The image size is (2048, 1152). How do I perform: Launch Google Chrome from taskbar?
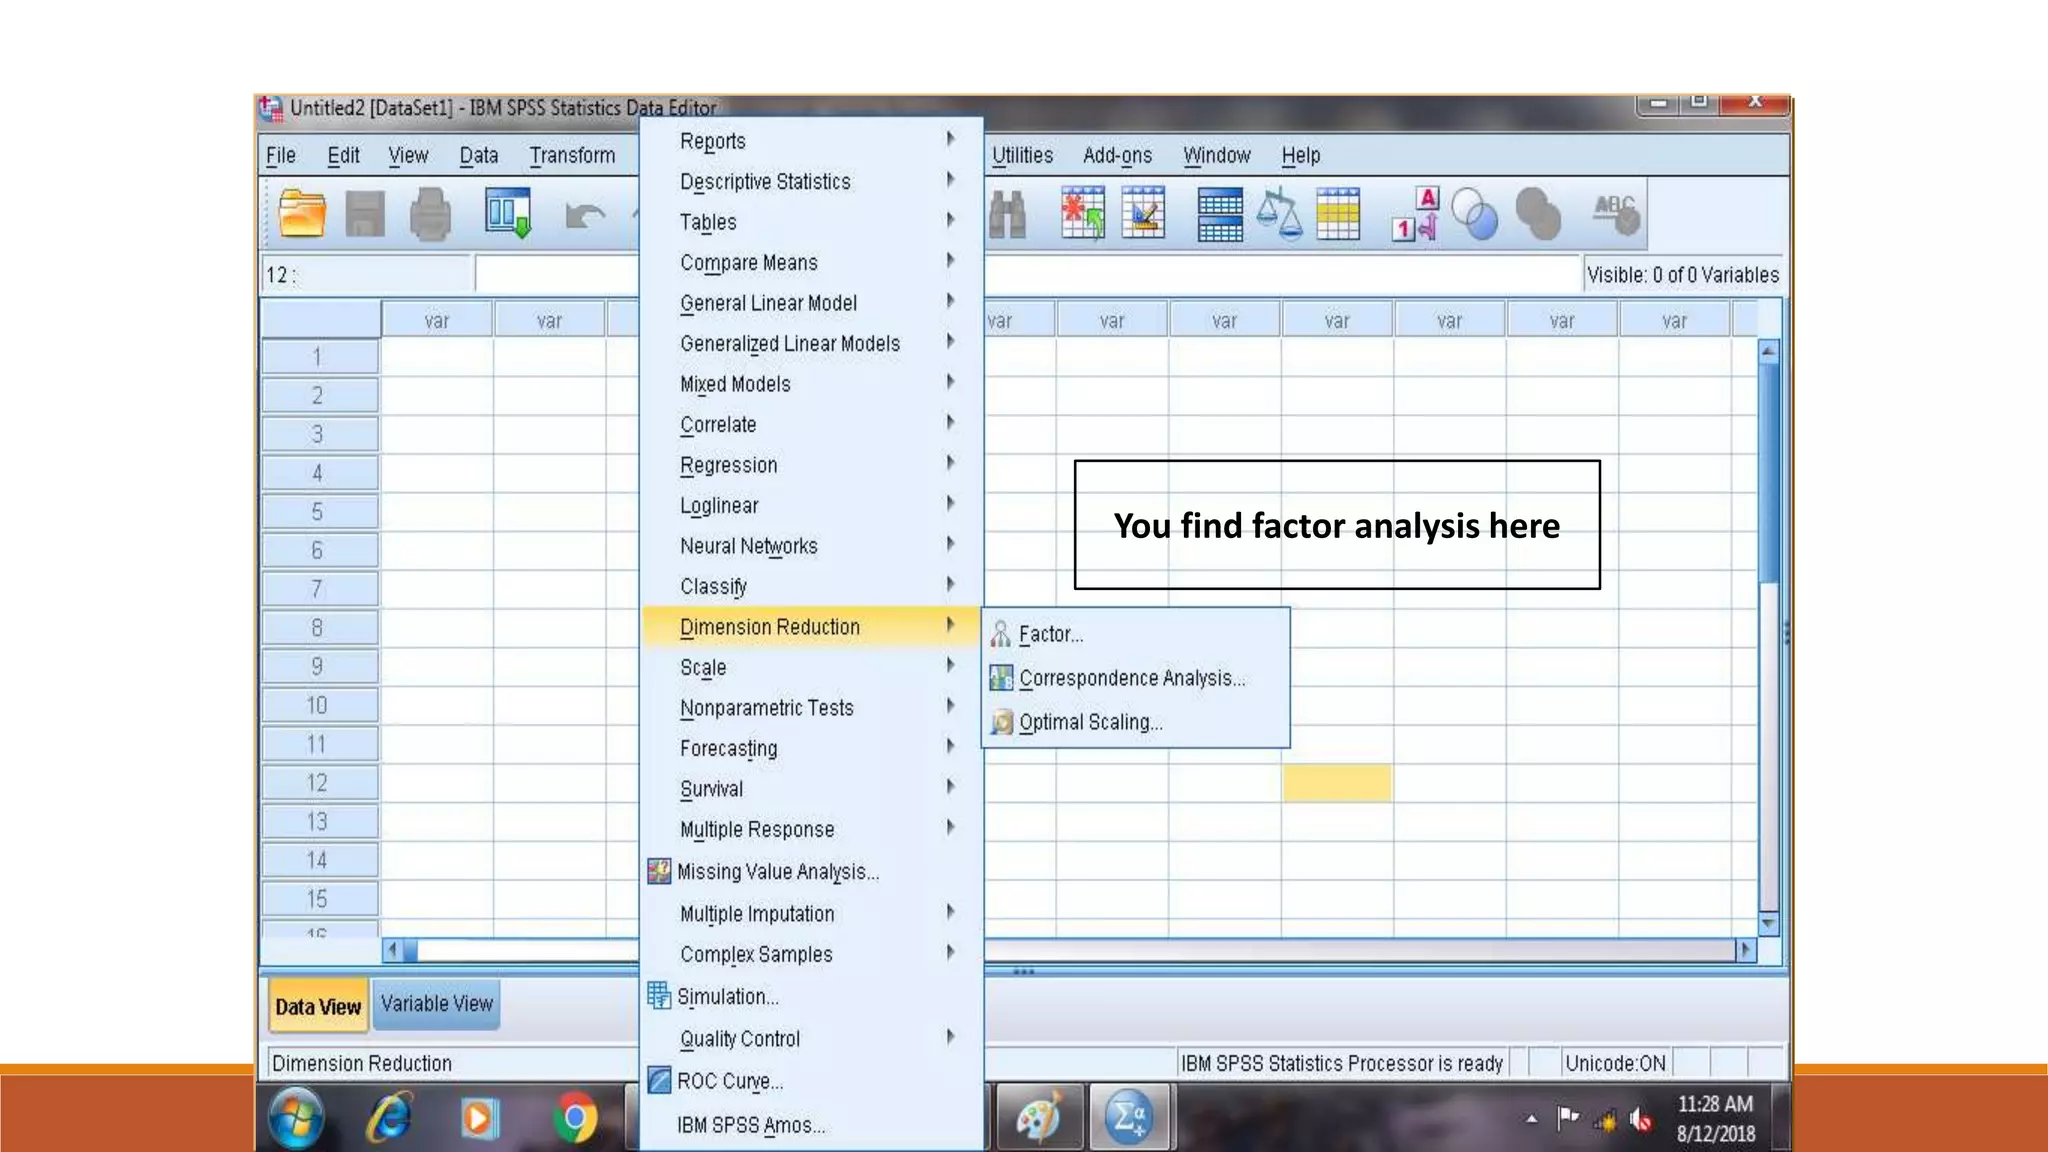[575, 1118]
